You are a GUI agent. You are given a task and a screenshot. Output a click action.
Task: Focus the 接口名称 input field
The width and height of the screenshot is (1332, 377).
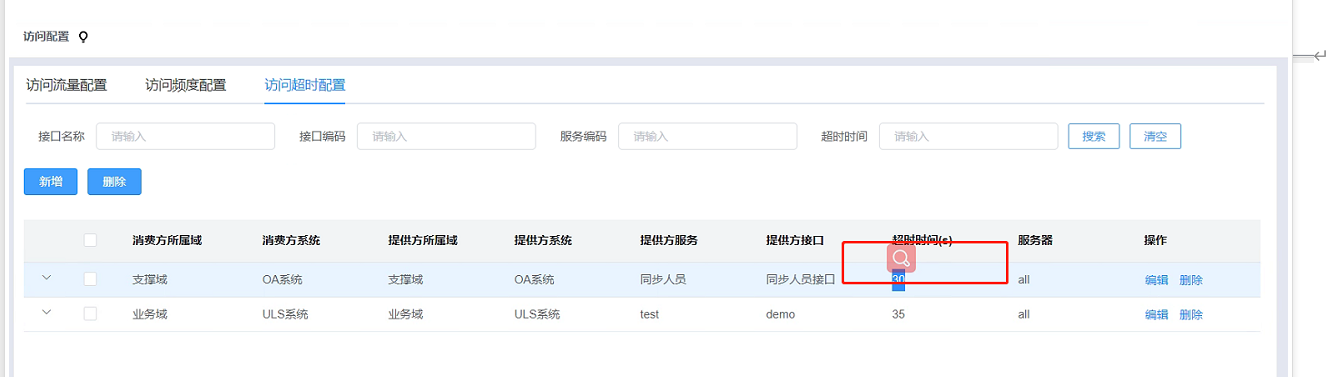pyautogui.click(x=185, y=136)
